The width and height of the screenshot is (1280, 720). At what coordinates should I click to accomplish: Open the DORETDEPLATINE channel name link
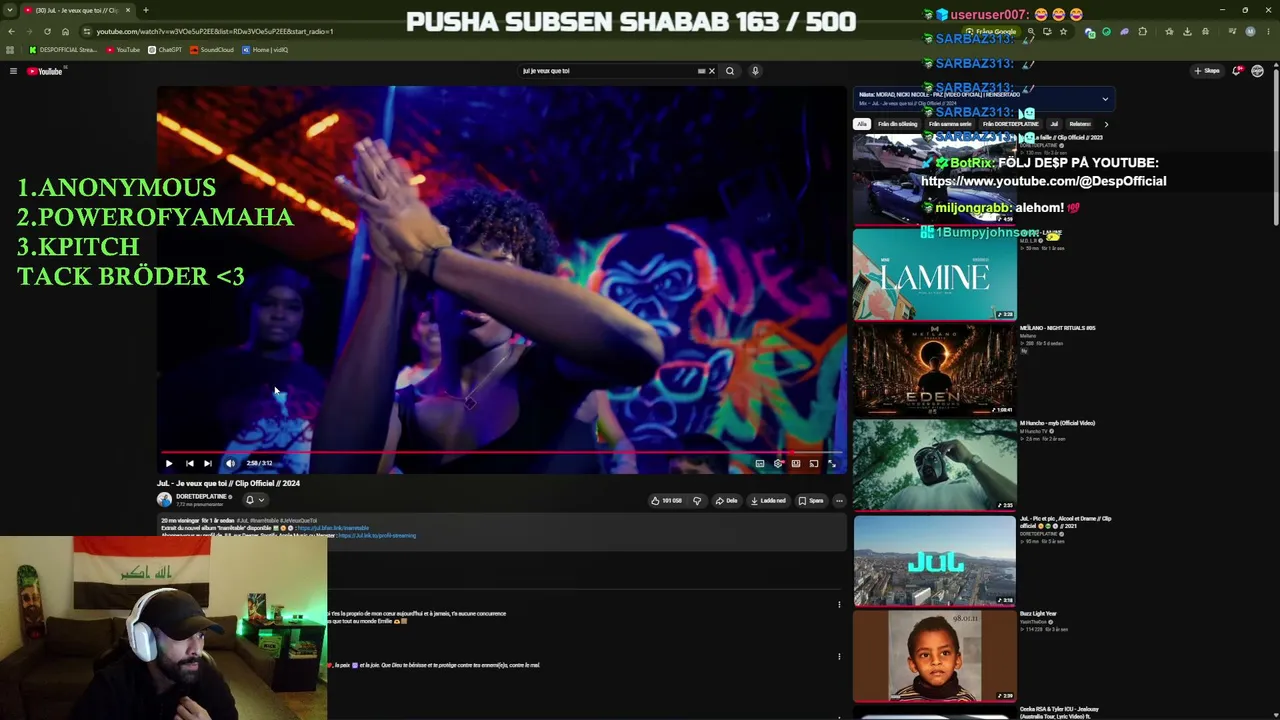202,497
